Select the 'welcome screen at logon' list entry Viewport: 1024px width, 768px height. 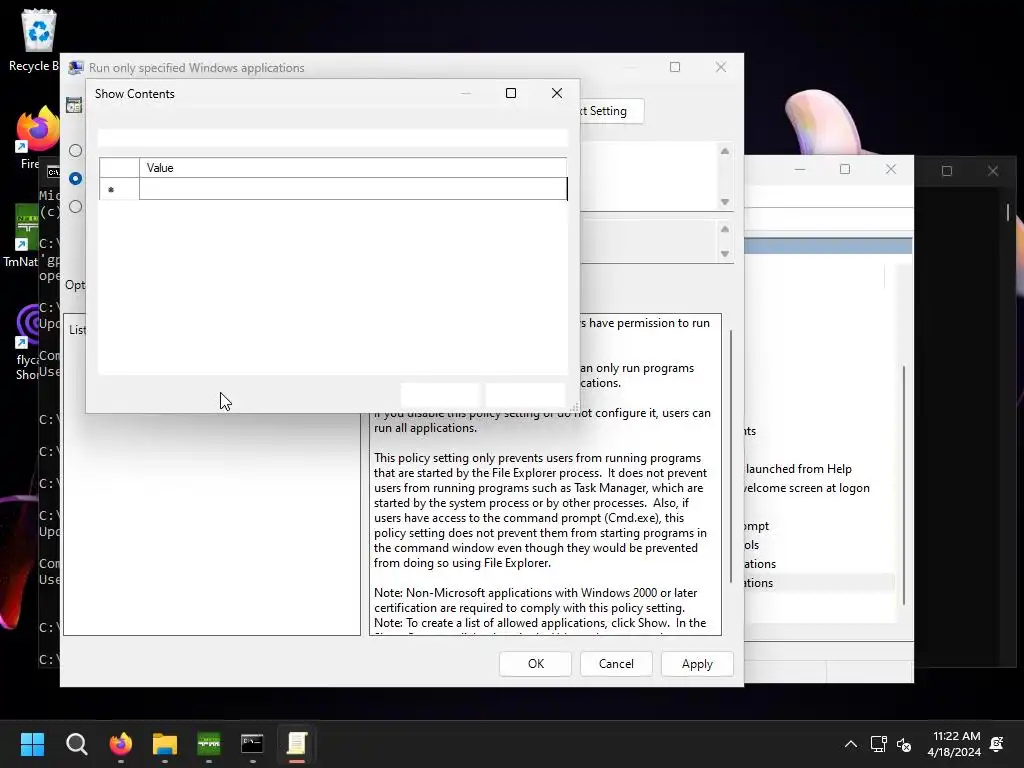806,488
